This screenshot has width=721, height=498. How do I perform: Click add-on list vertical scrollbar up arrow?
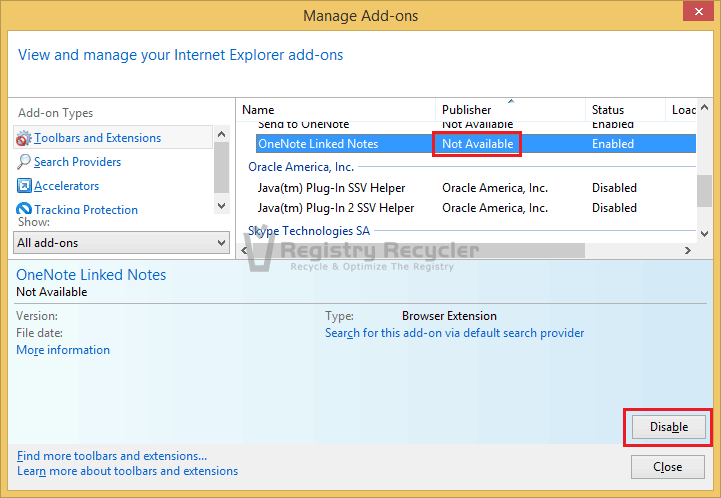[704, 108]
